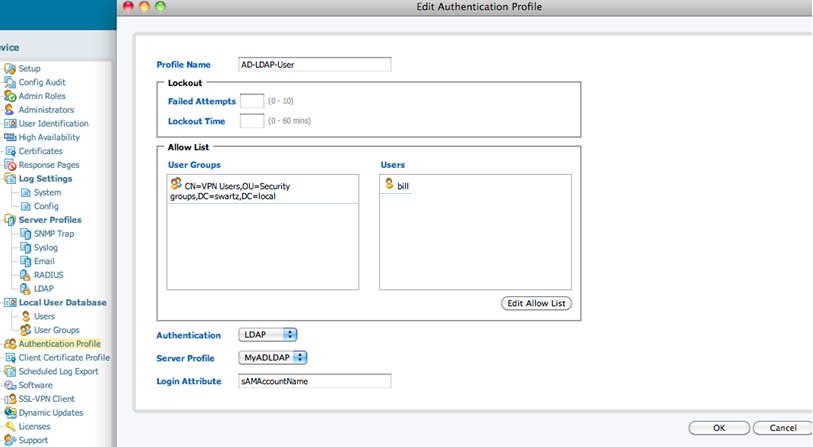Click the Scheduled Log Export icon

click(x=10, y=371)
